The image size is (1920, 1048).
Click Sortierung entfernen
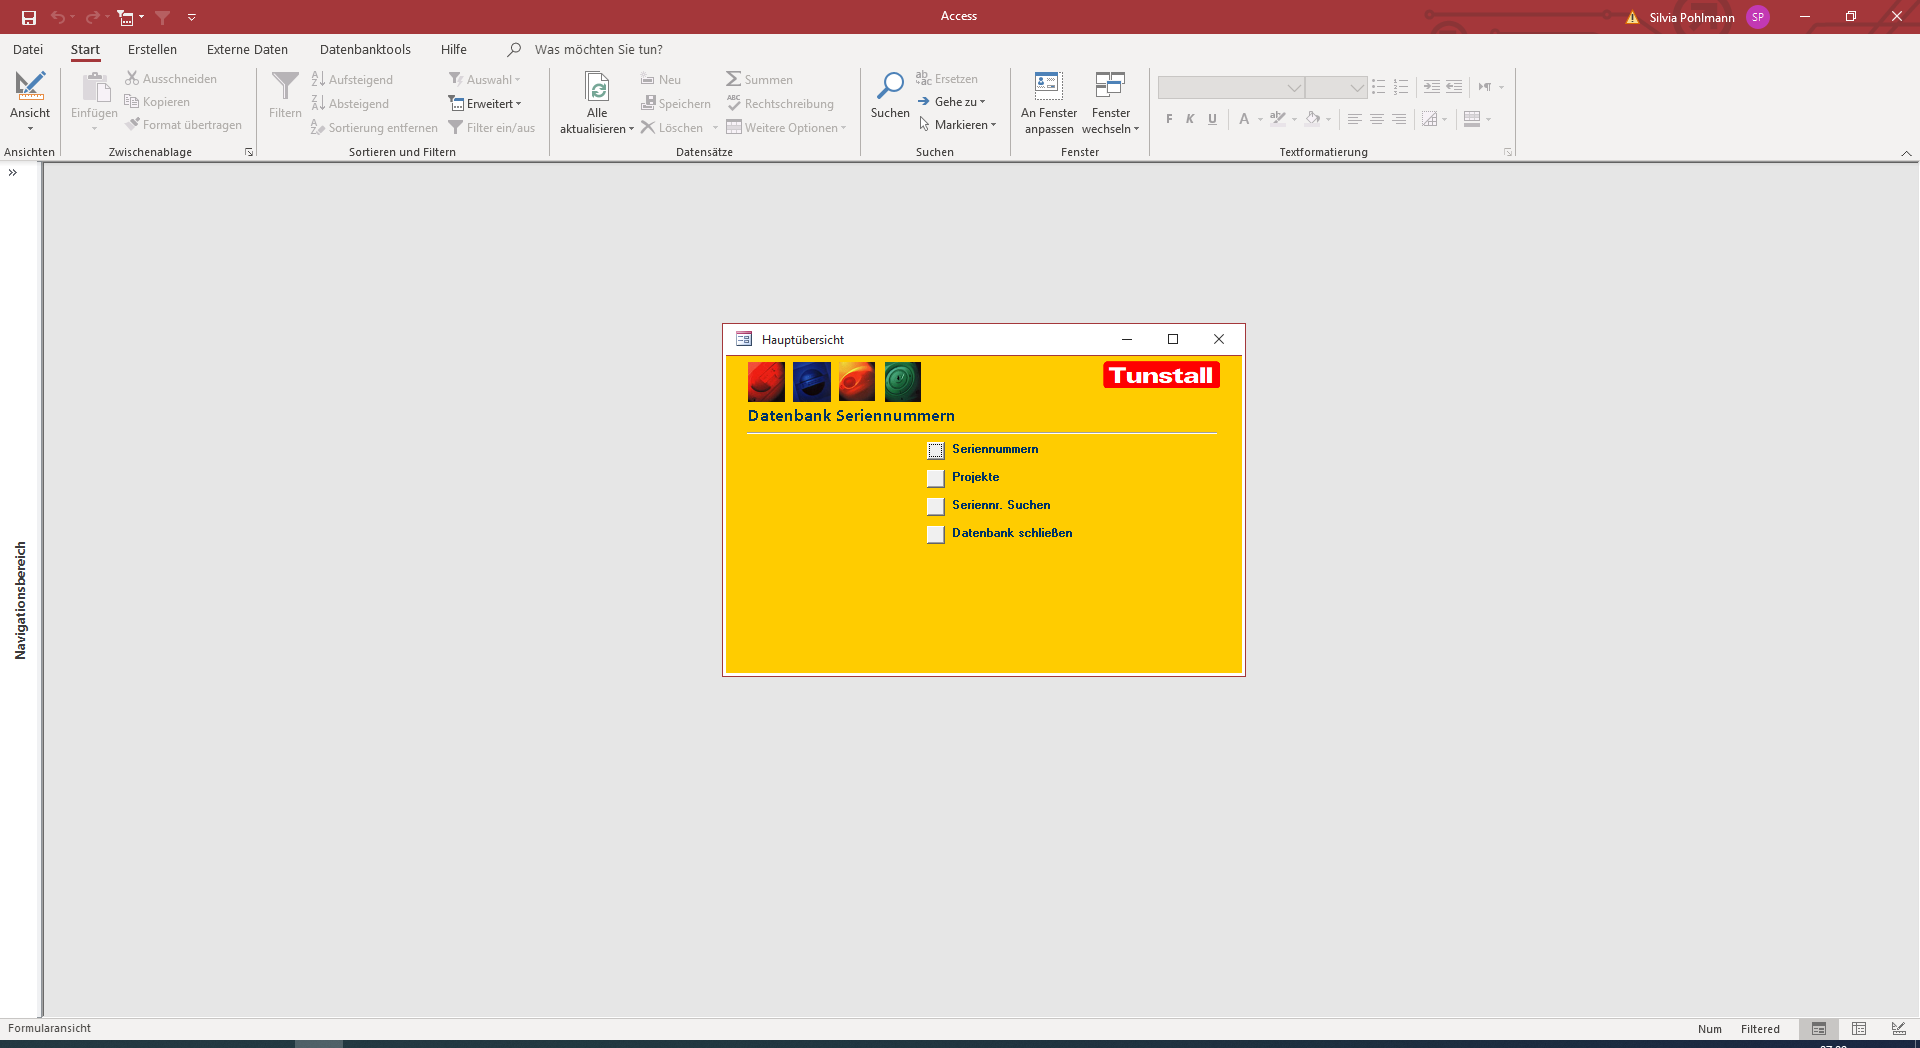pyautogui.click(x=374, y=128)
